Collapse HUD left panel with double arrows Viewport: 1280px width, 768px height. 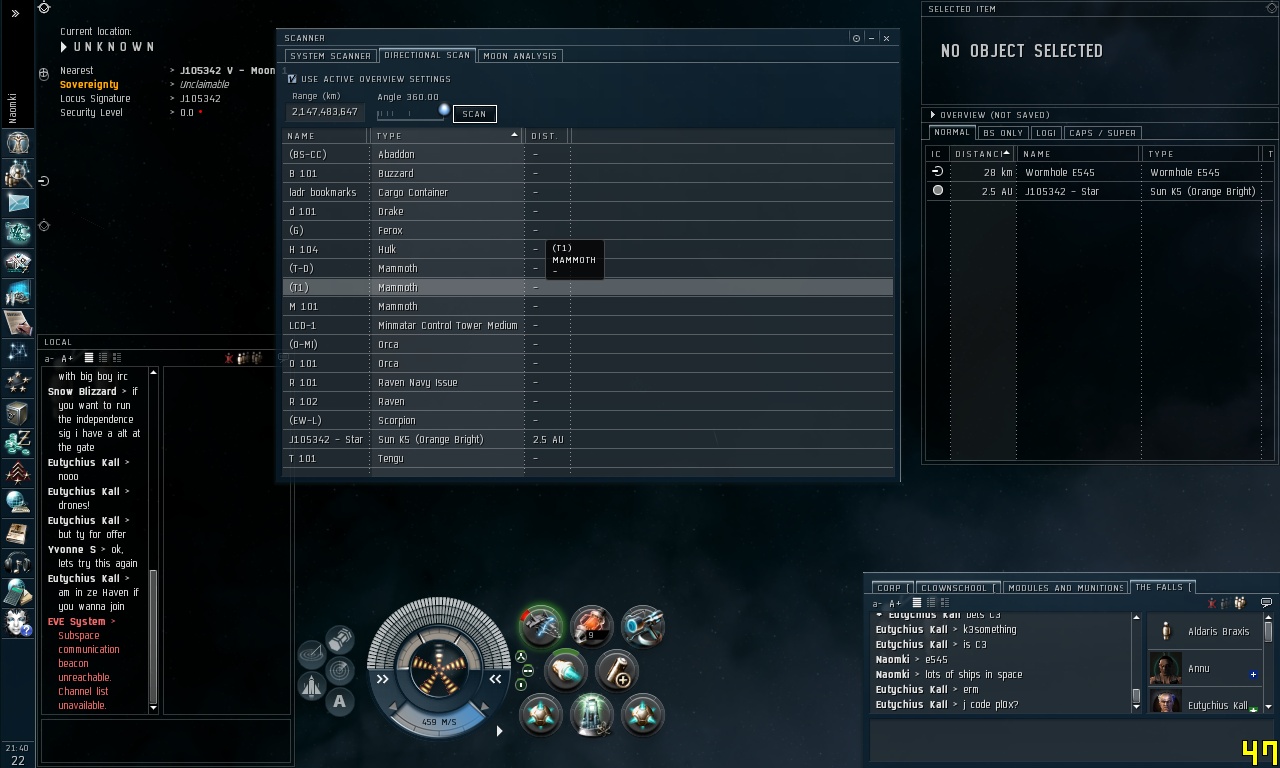382,679
